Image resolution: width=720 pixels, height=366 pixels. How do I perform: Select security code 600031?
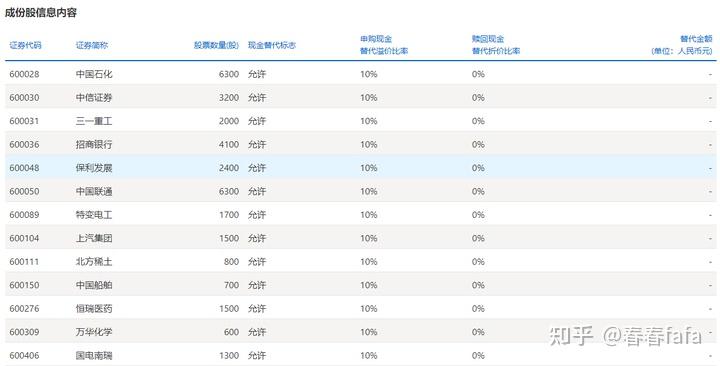click(24, 121)
